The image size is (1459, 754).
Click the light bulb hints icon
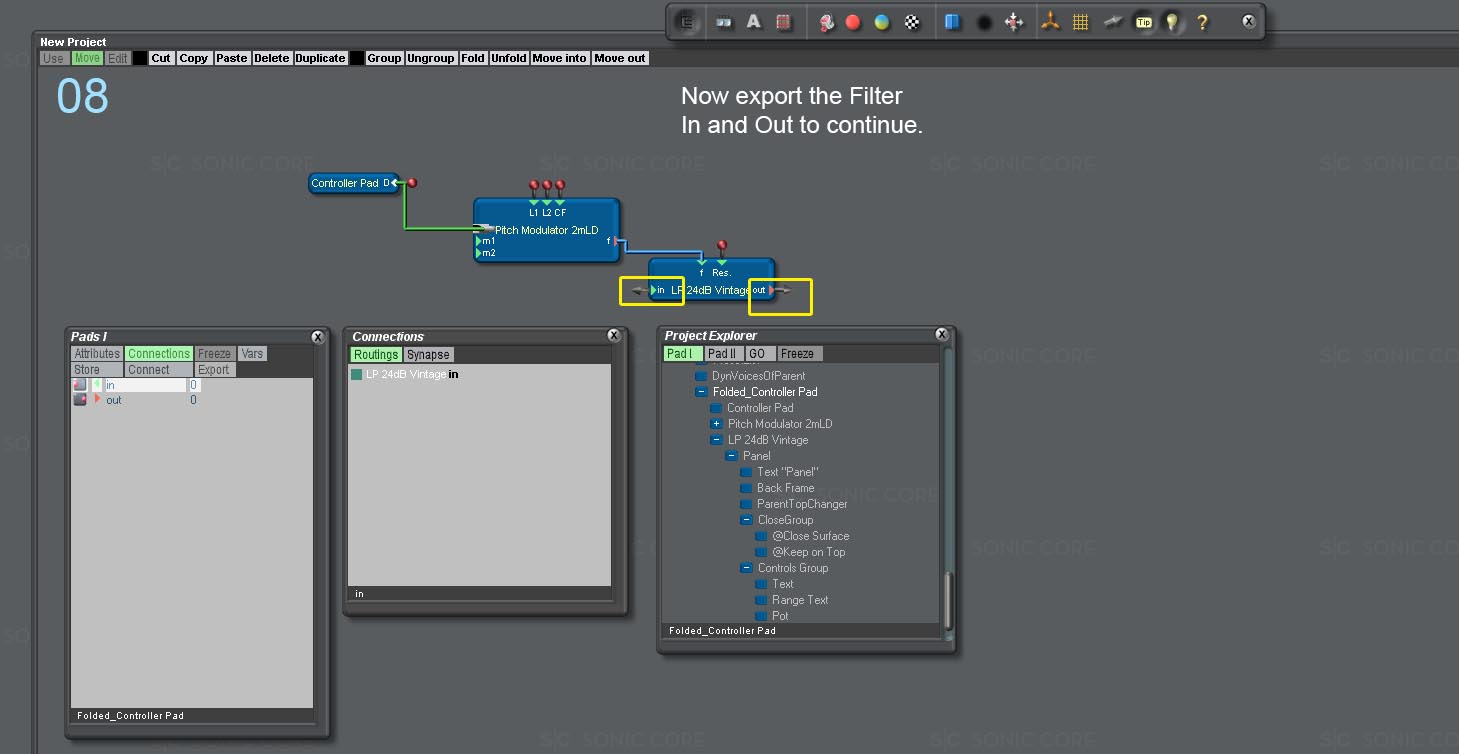pos(1173,21)
